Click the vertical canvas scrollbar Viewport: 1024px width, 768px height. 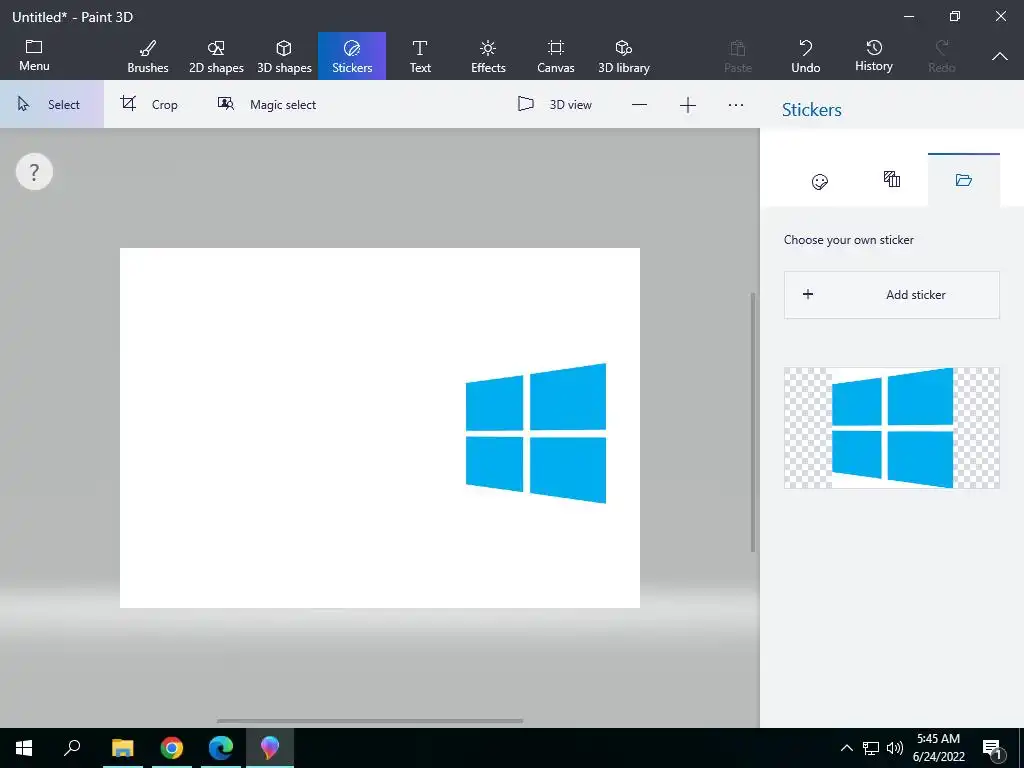[x=753, y=423]
